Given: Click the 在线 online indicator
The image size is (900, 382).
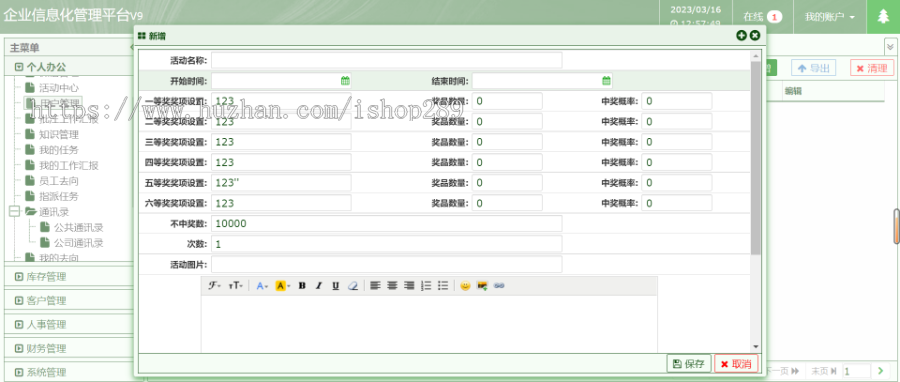Looking at the screenshot, I should 762,17.
